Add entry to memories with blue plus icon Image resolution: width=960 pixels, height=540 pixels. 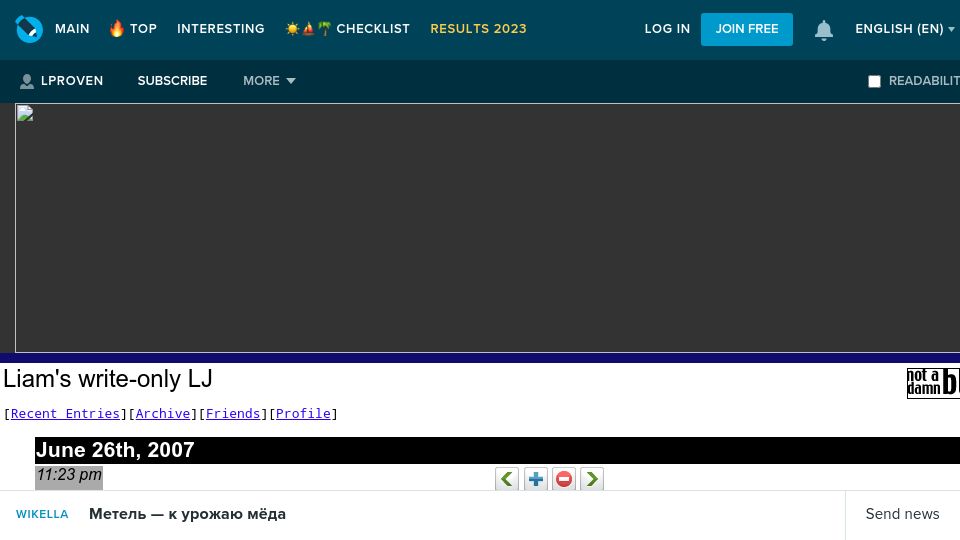click(x=536, y=479)
